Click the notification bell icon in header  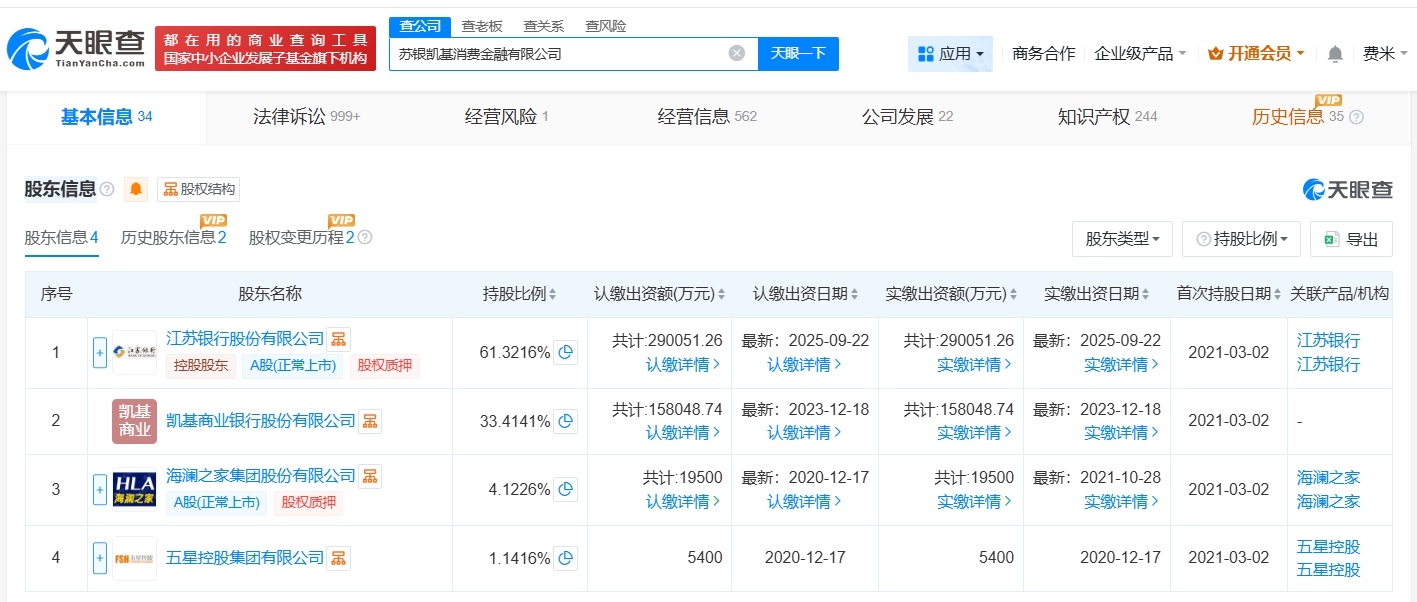tap(1335, 54)
